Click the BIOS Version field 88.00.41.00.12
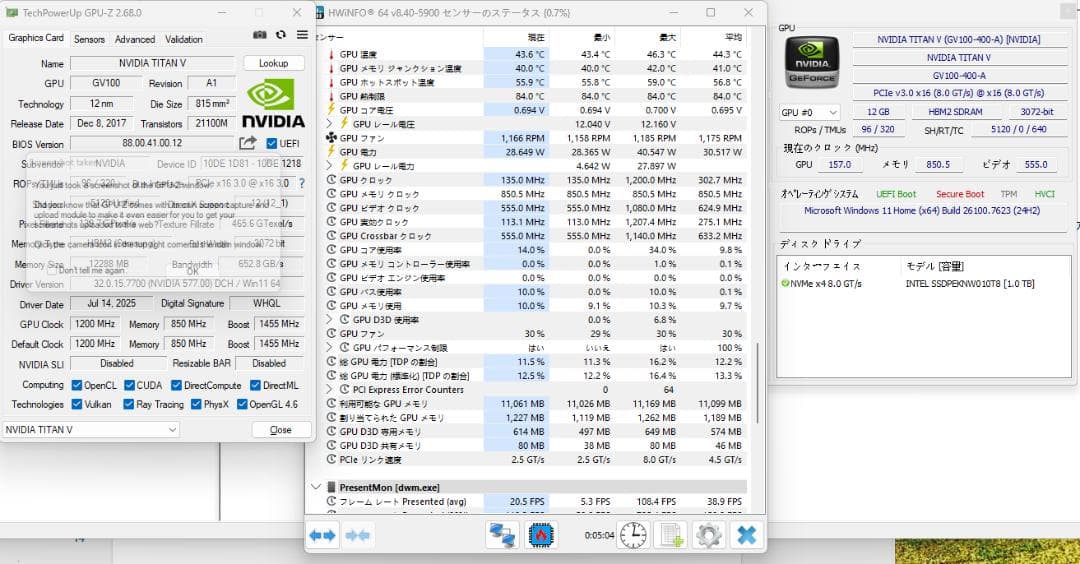 coord(152,143)
